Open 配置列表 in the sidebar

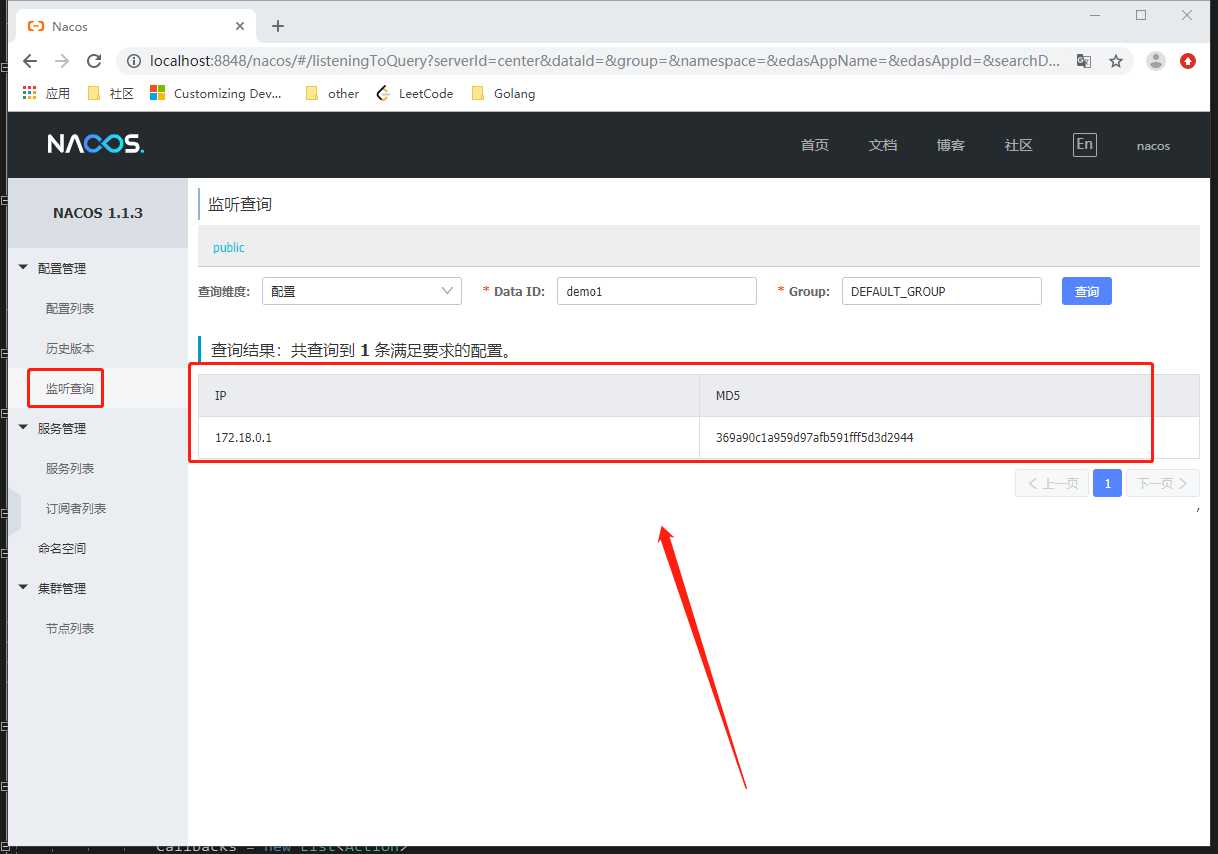click(x=70, y=308)
